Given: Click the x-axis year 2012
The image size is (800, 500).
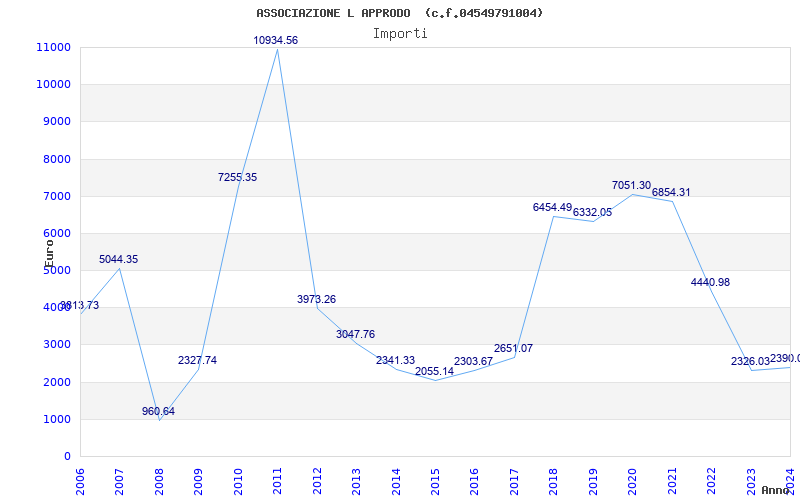Looking at the screenshot, I should 317,481.
